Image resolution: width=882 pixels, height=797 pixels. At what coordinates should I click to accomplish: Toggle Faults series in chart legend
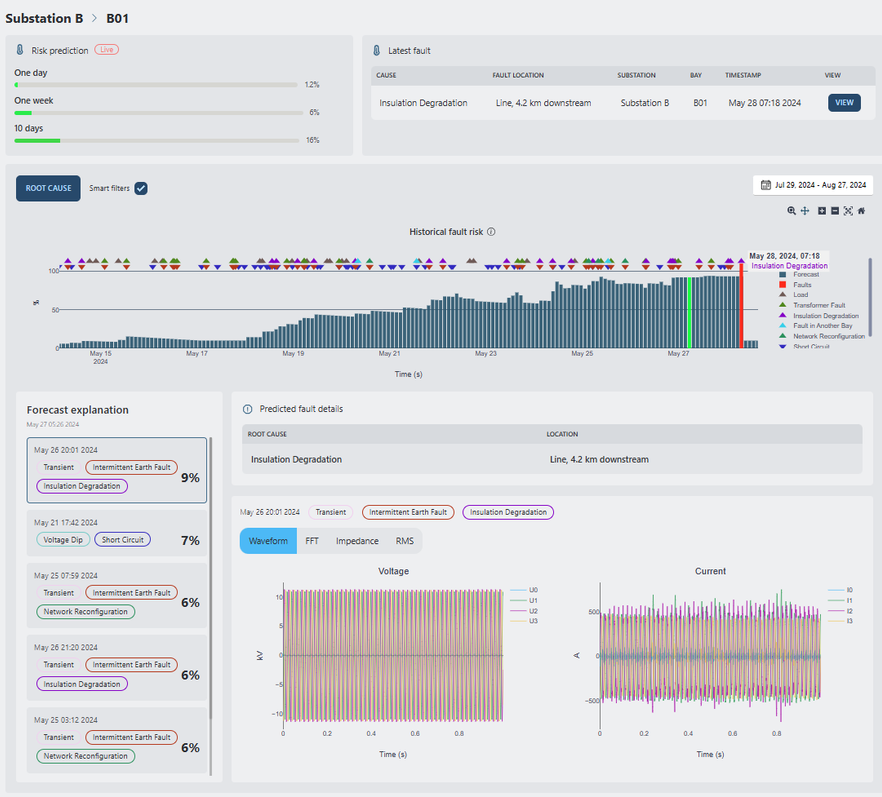point(800,284)
